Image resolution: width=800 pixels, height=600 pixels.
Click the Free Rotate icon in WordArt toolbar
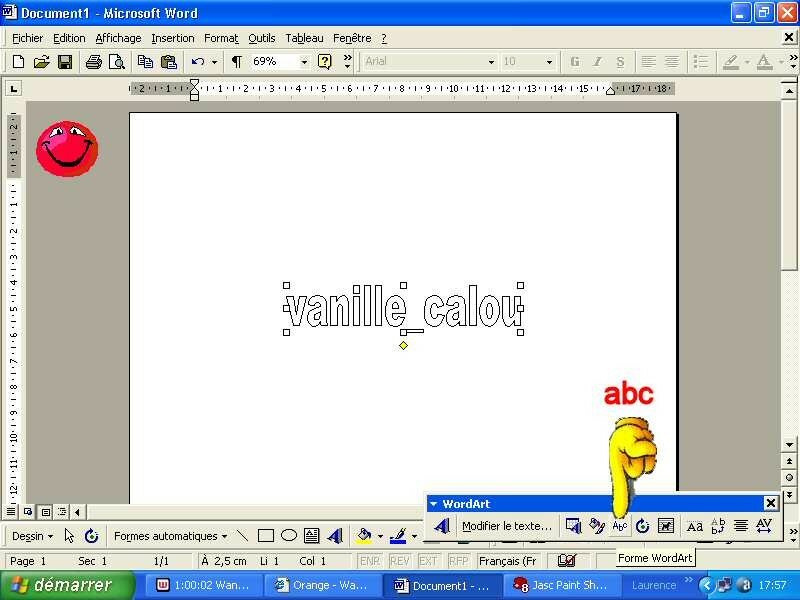pos(642,526)
